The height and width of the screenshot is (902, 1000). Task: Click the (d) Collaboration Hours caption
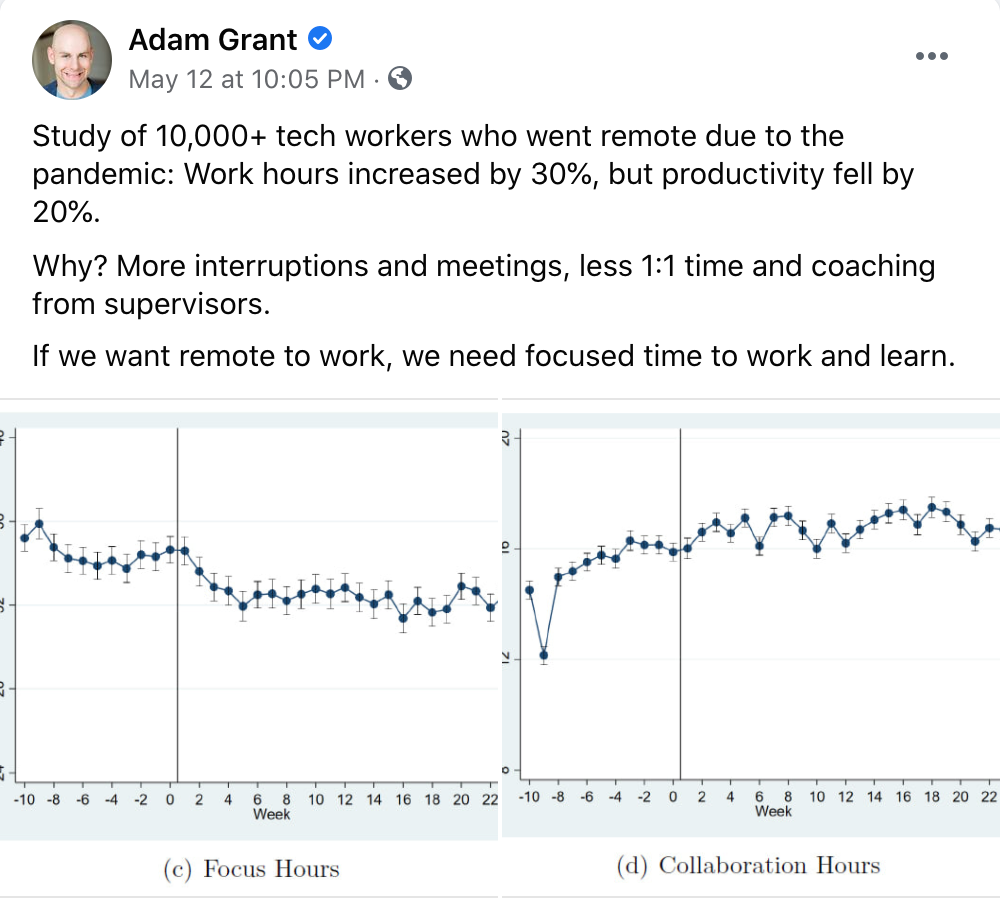click(x=748, y=866)
